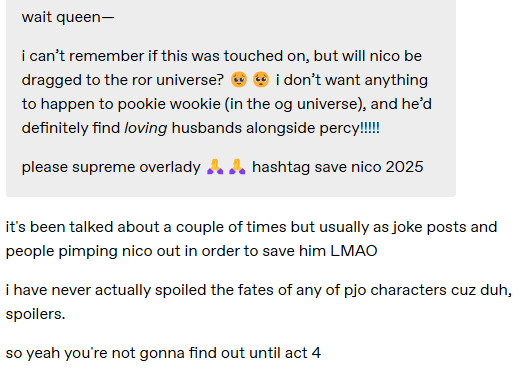
Task: Click the gray ask box background
Action: [x=231, y=97]
